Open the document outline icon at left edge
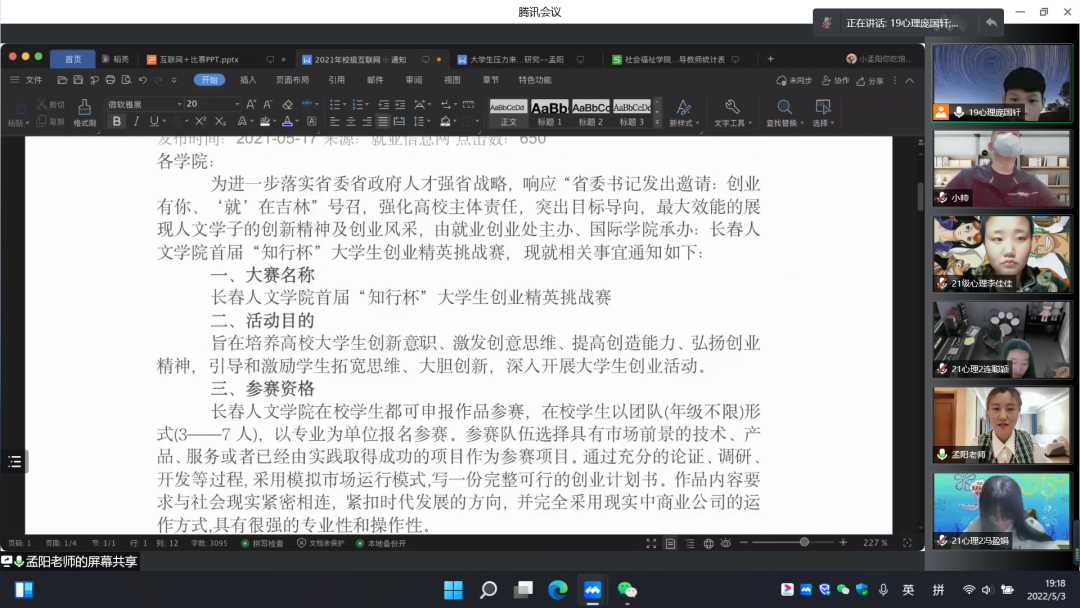Screen dimensions: 1080x608 [14, 461]
